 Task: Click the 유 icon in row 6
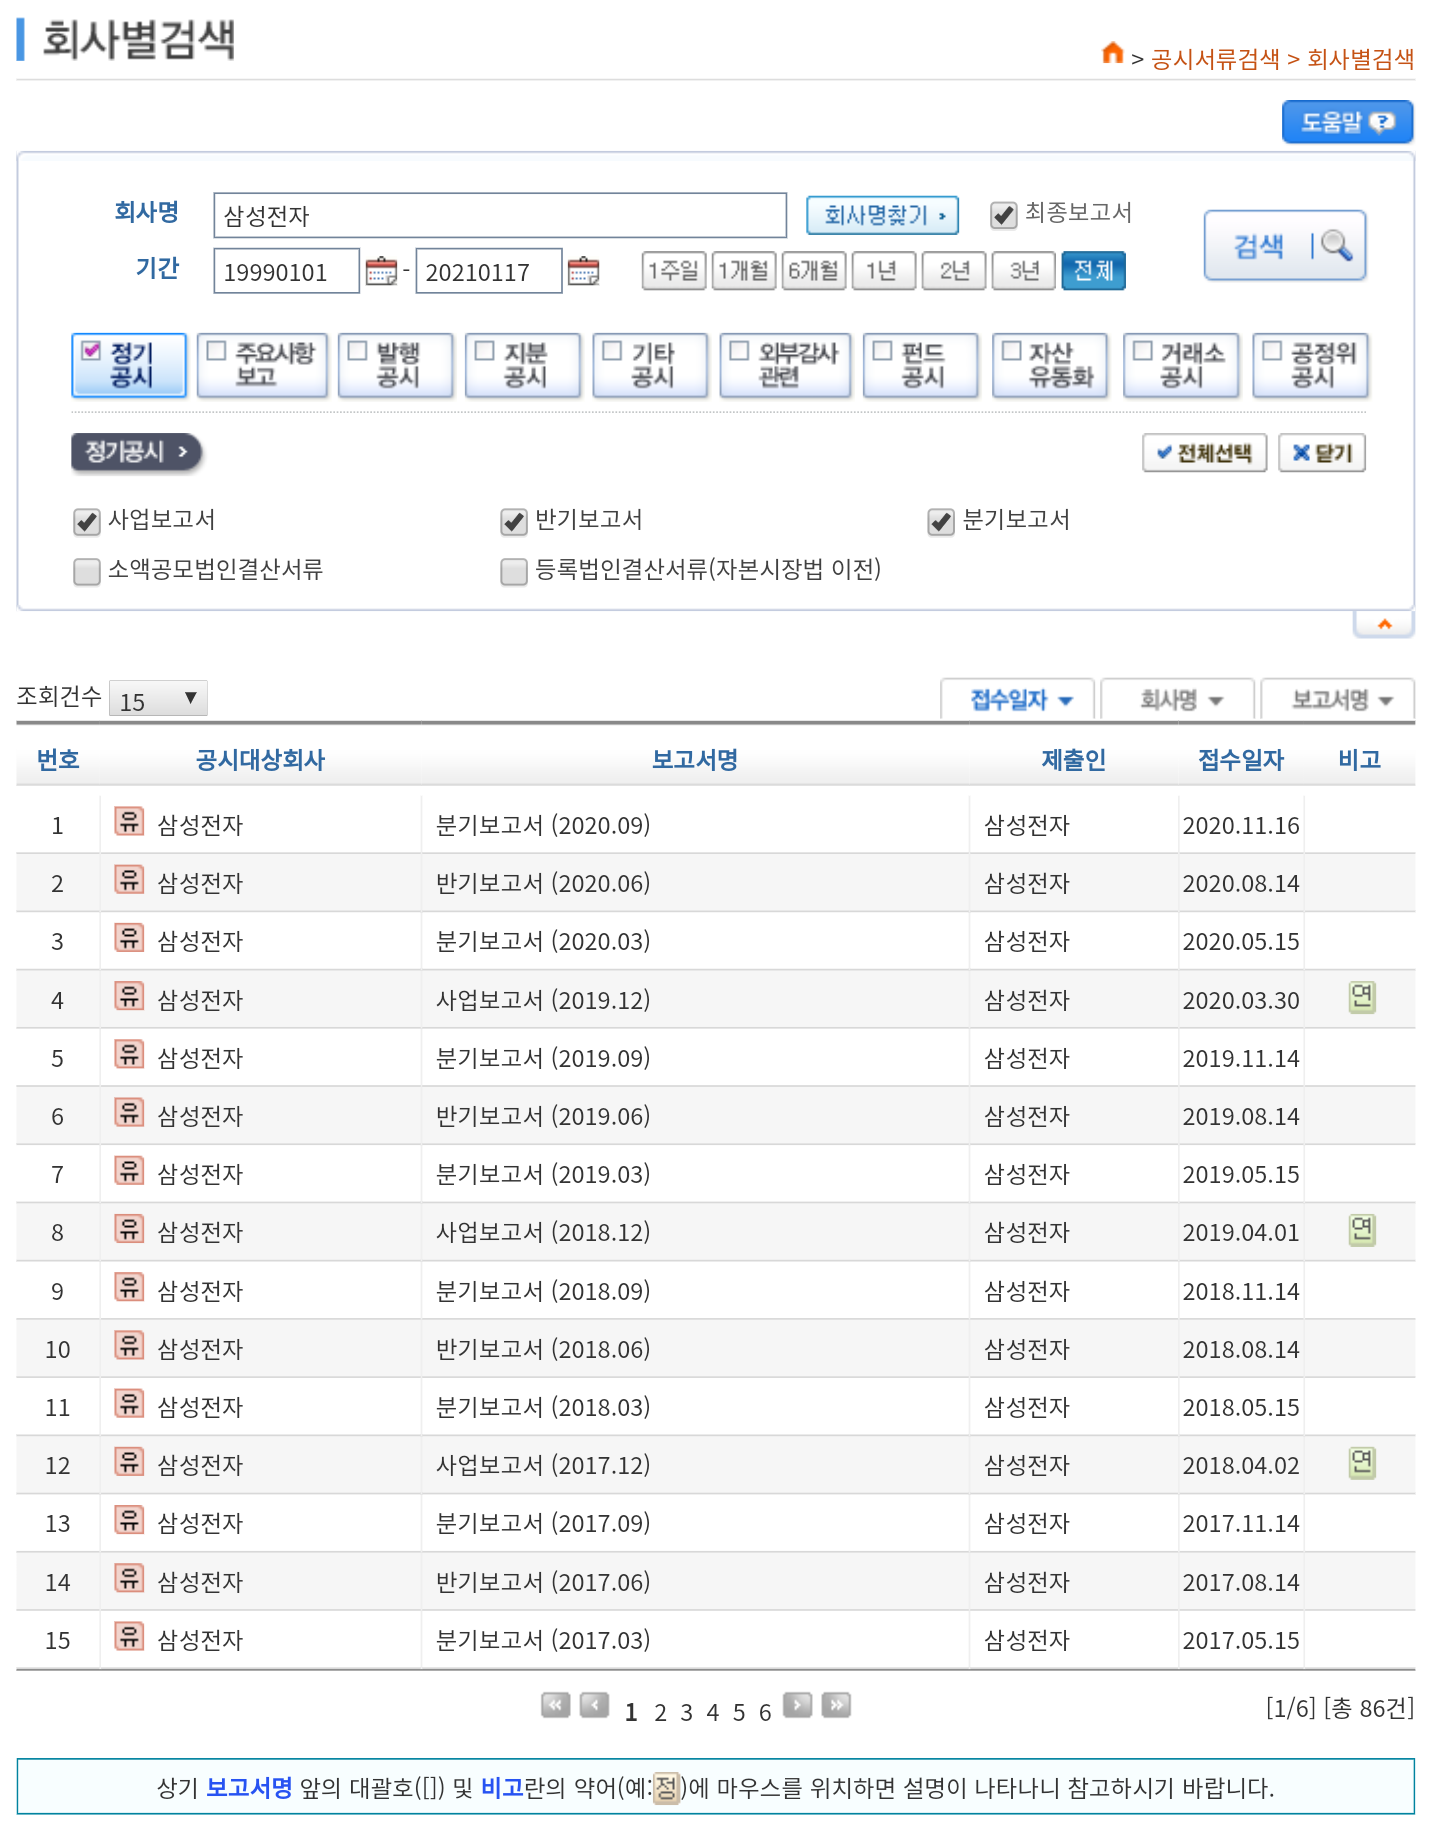pos(129,1113)
